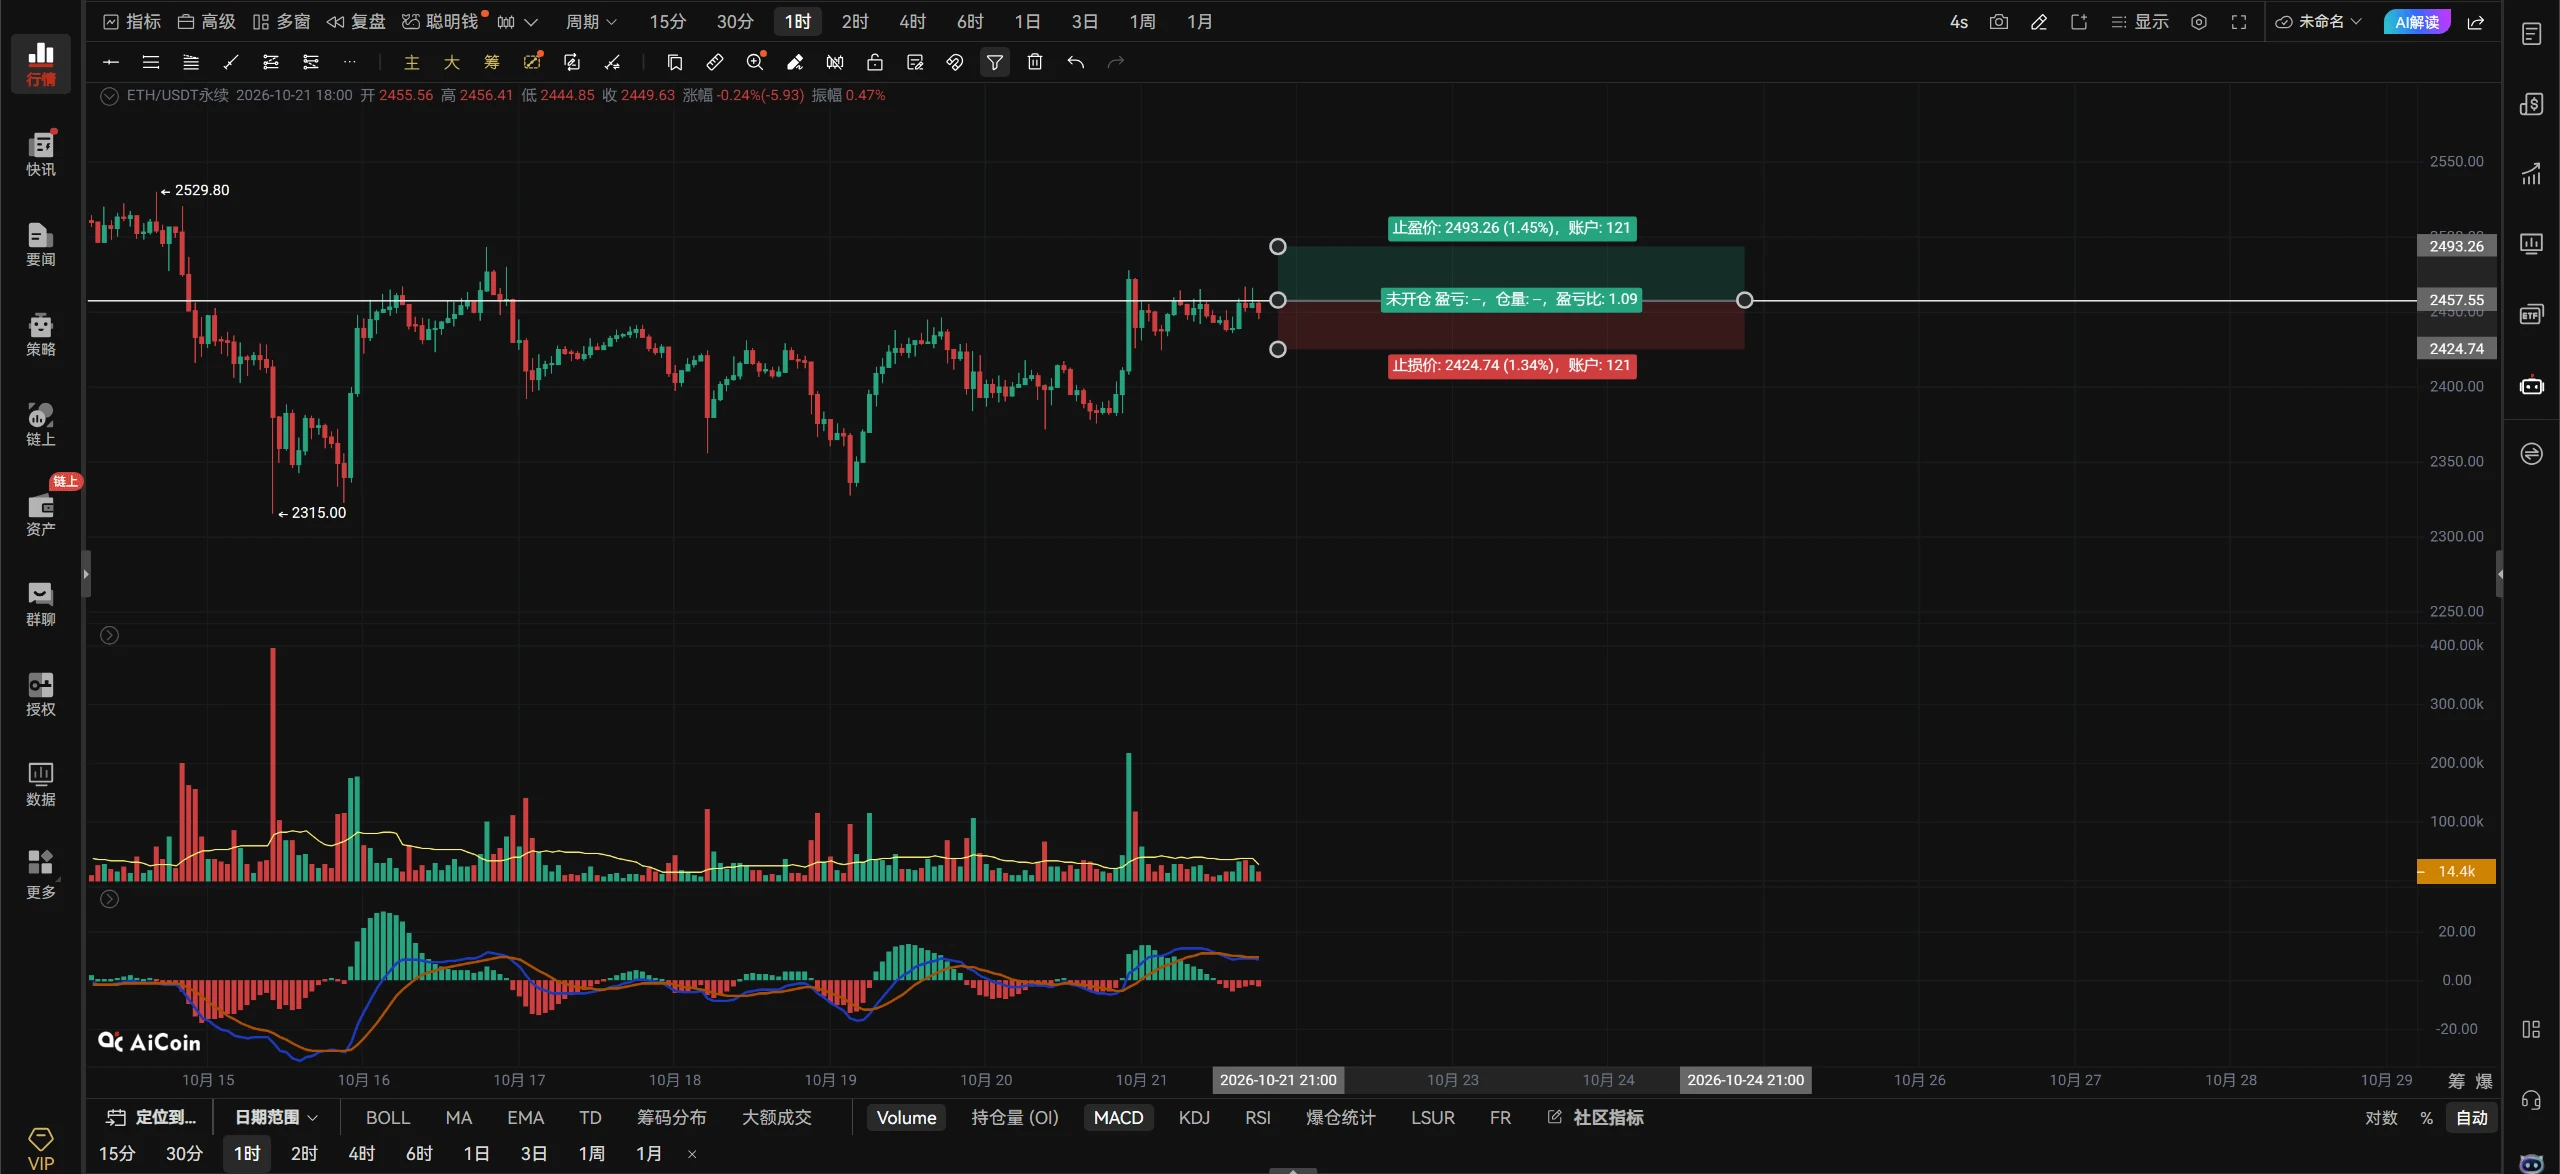Screen dimensions: 2560x1174
Task: Open the 复盘 replay button
Action: (x=356, y=22)
